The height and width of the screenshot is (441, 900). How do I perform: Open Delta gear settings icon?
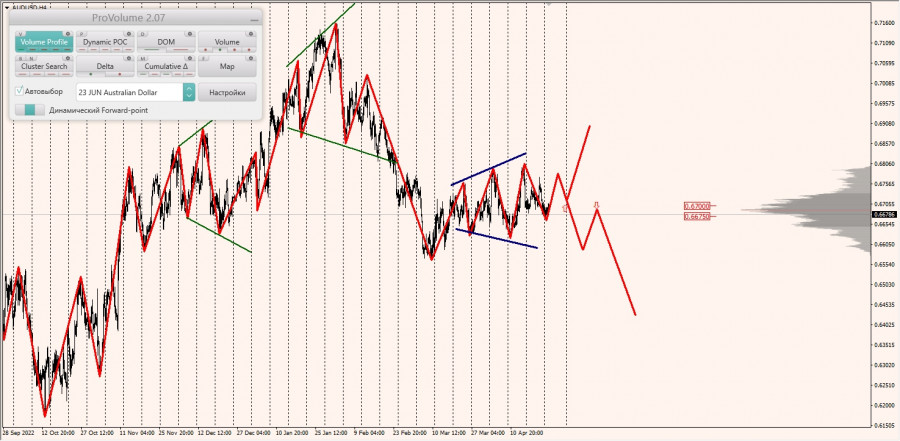click(x=129, y=59)
